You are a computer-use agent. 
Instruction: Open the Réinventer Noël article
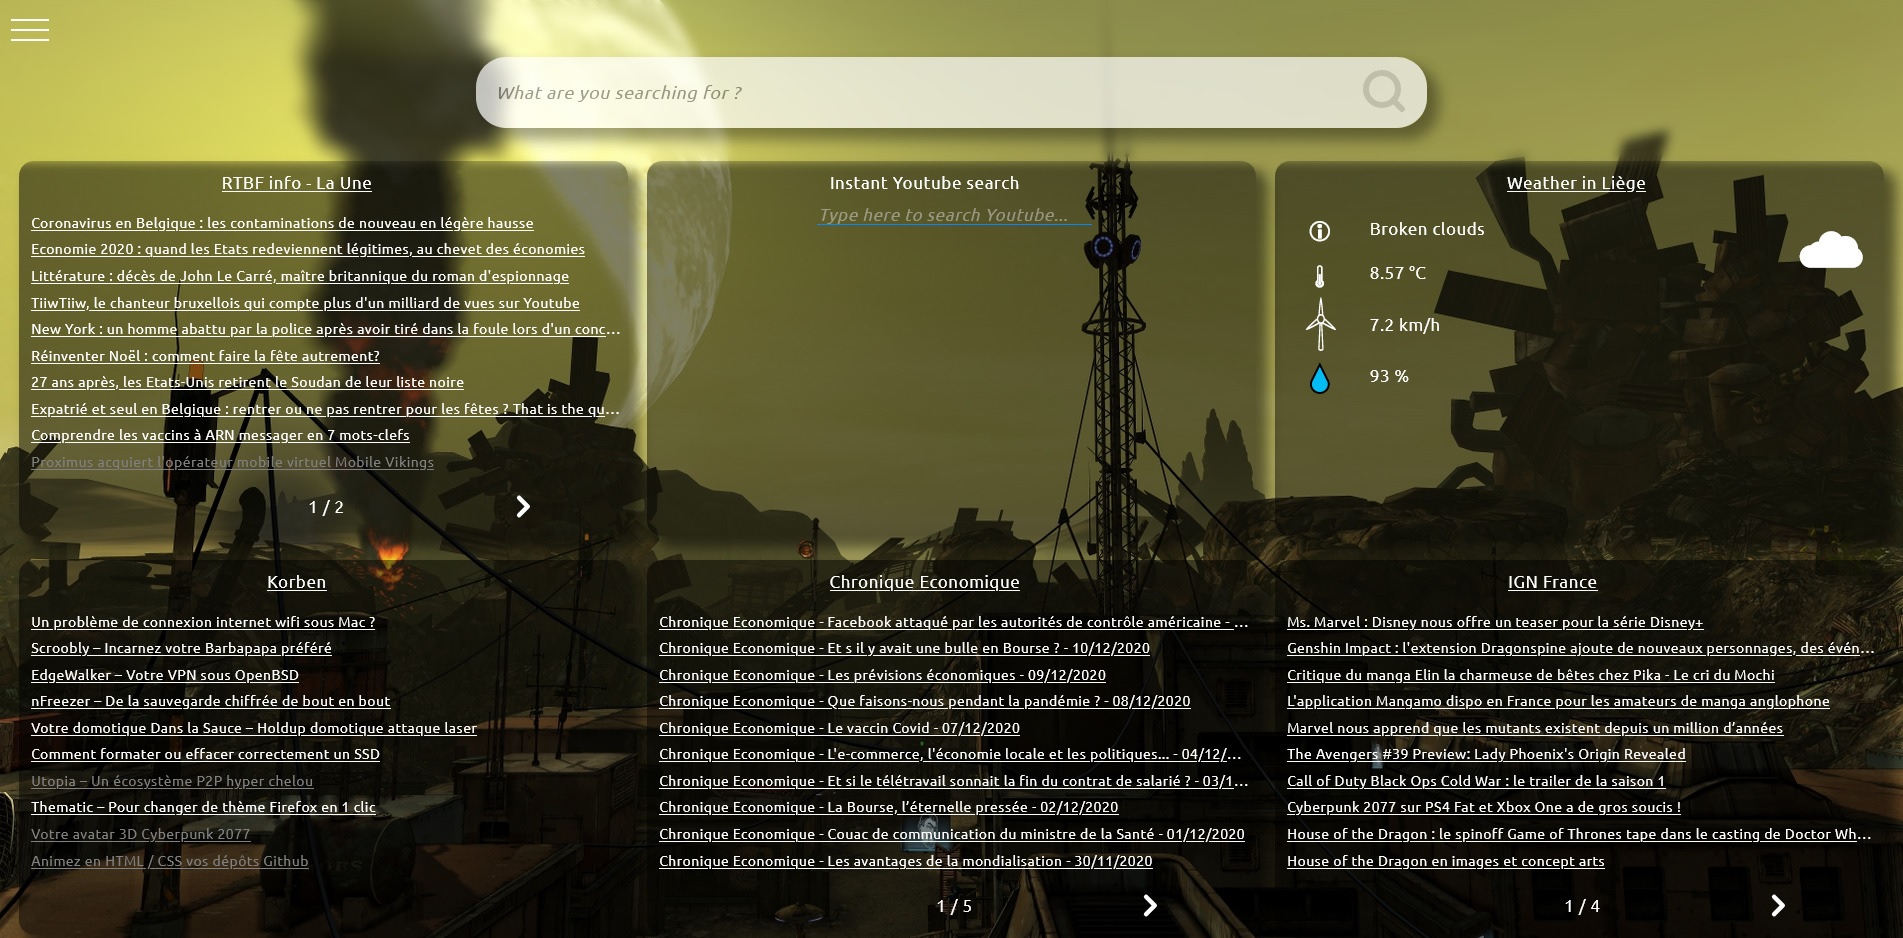[205, 356]
